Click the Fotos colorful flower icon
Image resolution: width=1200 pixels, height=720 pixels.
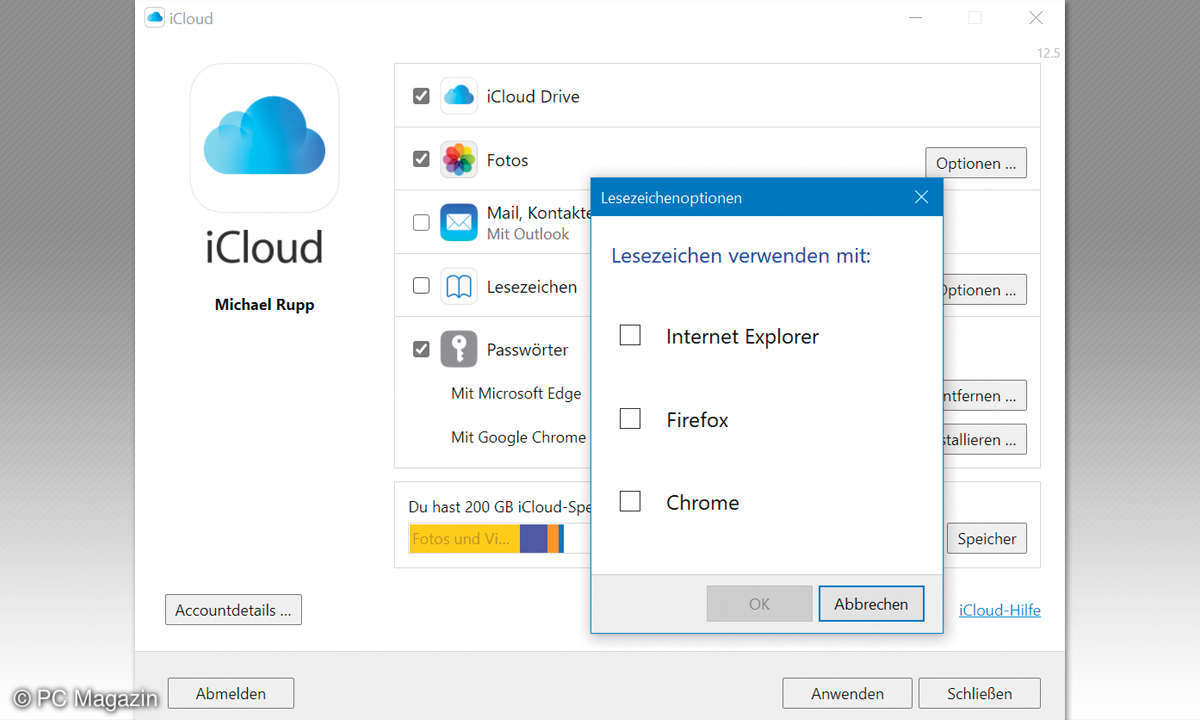click(x=459, y=160)
